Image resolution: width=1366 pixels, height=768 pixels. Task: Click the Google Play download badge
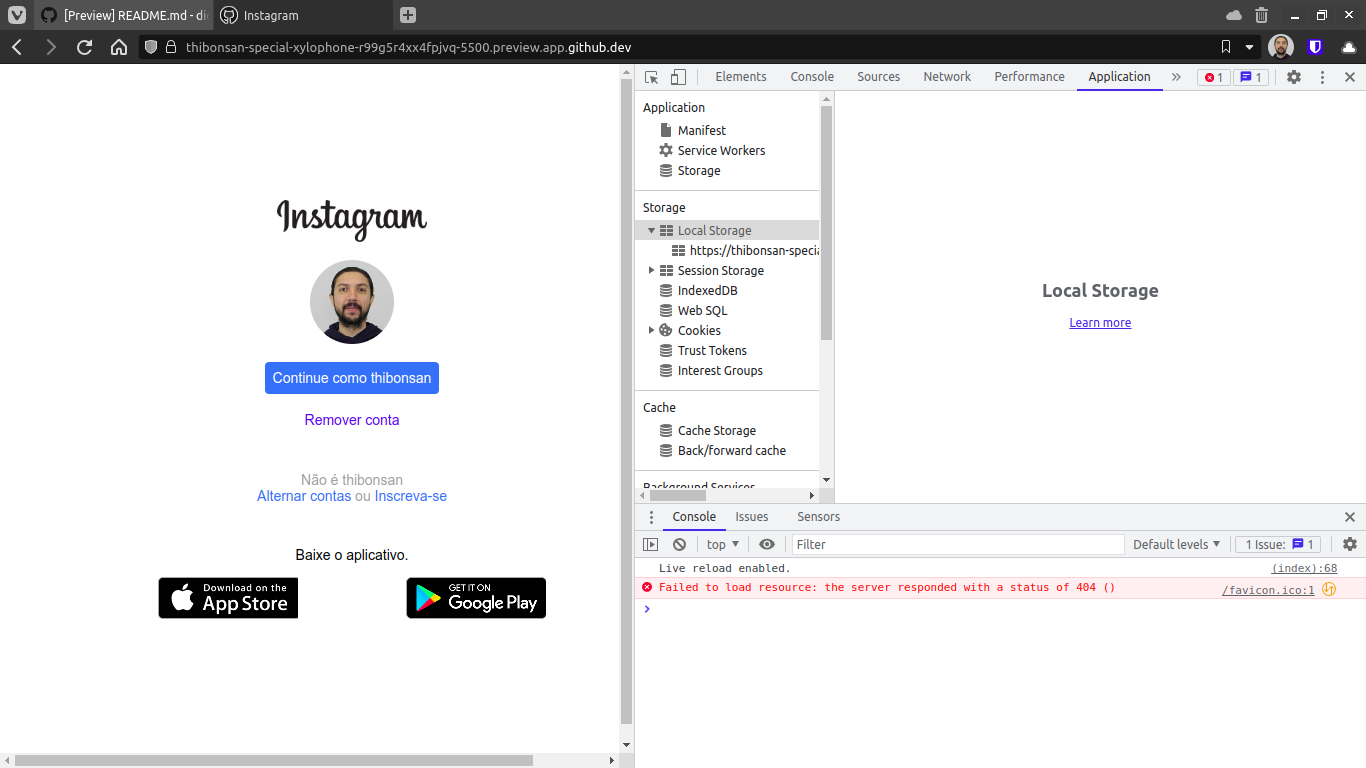476,598
